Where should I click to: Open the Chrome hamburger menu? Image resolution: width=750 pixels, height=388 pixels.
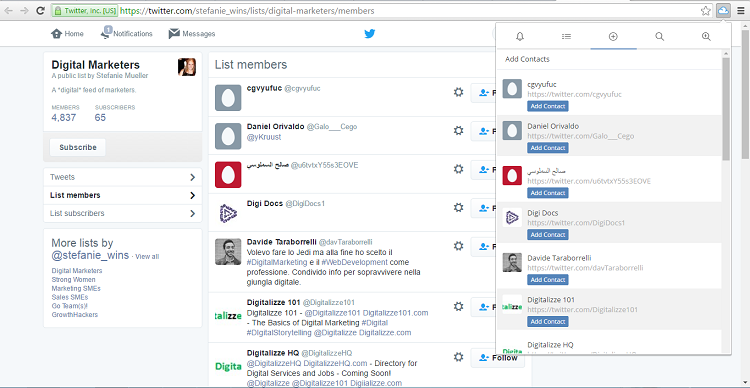741,11
